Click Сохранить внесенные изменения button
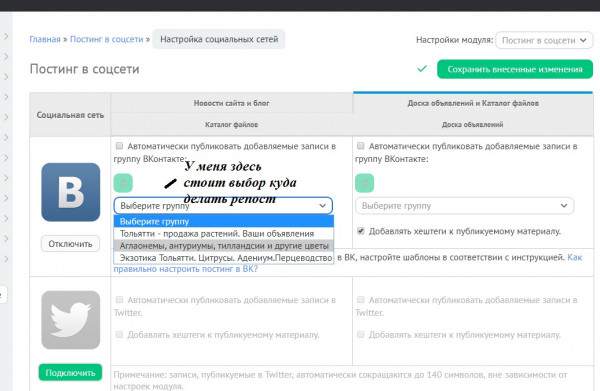The height and width of the screenshot is (391, 600). tap(515, 69)
